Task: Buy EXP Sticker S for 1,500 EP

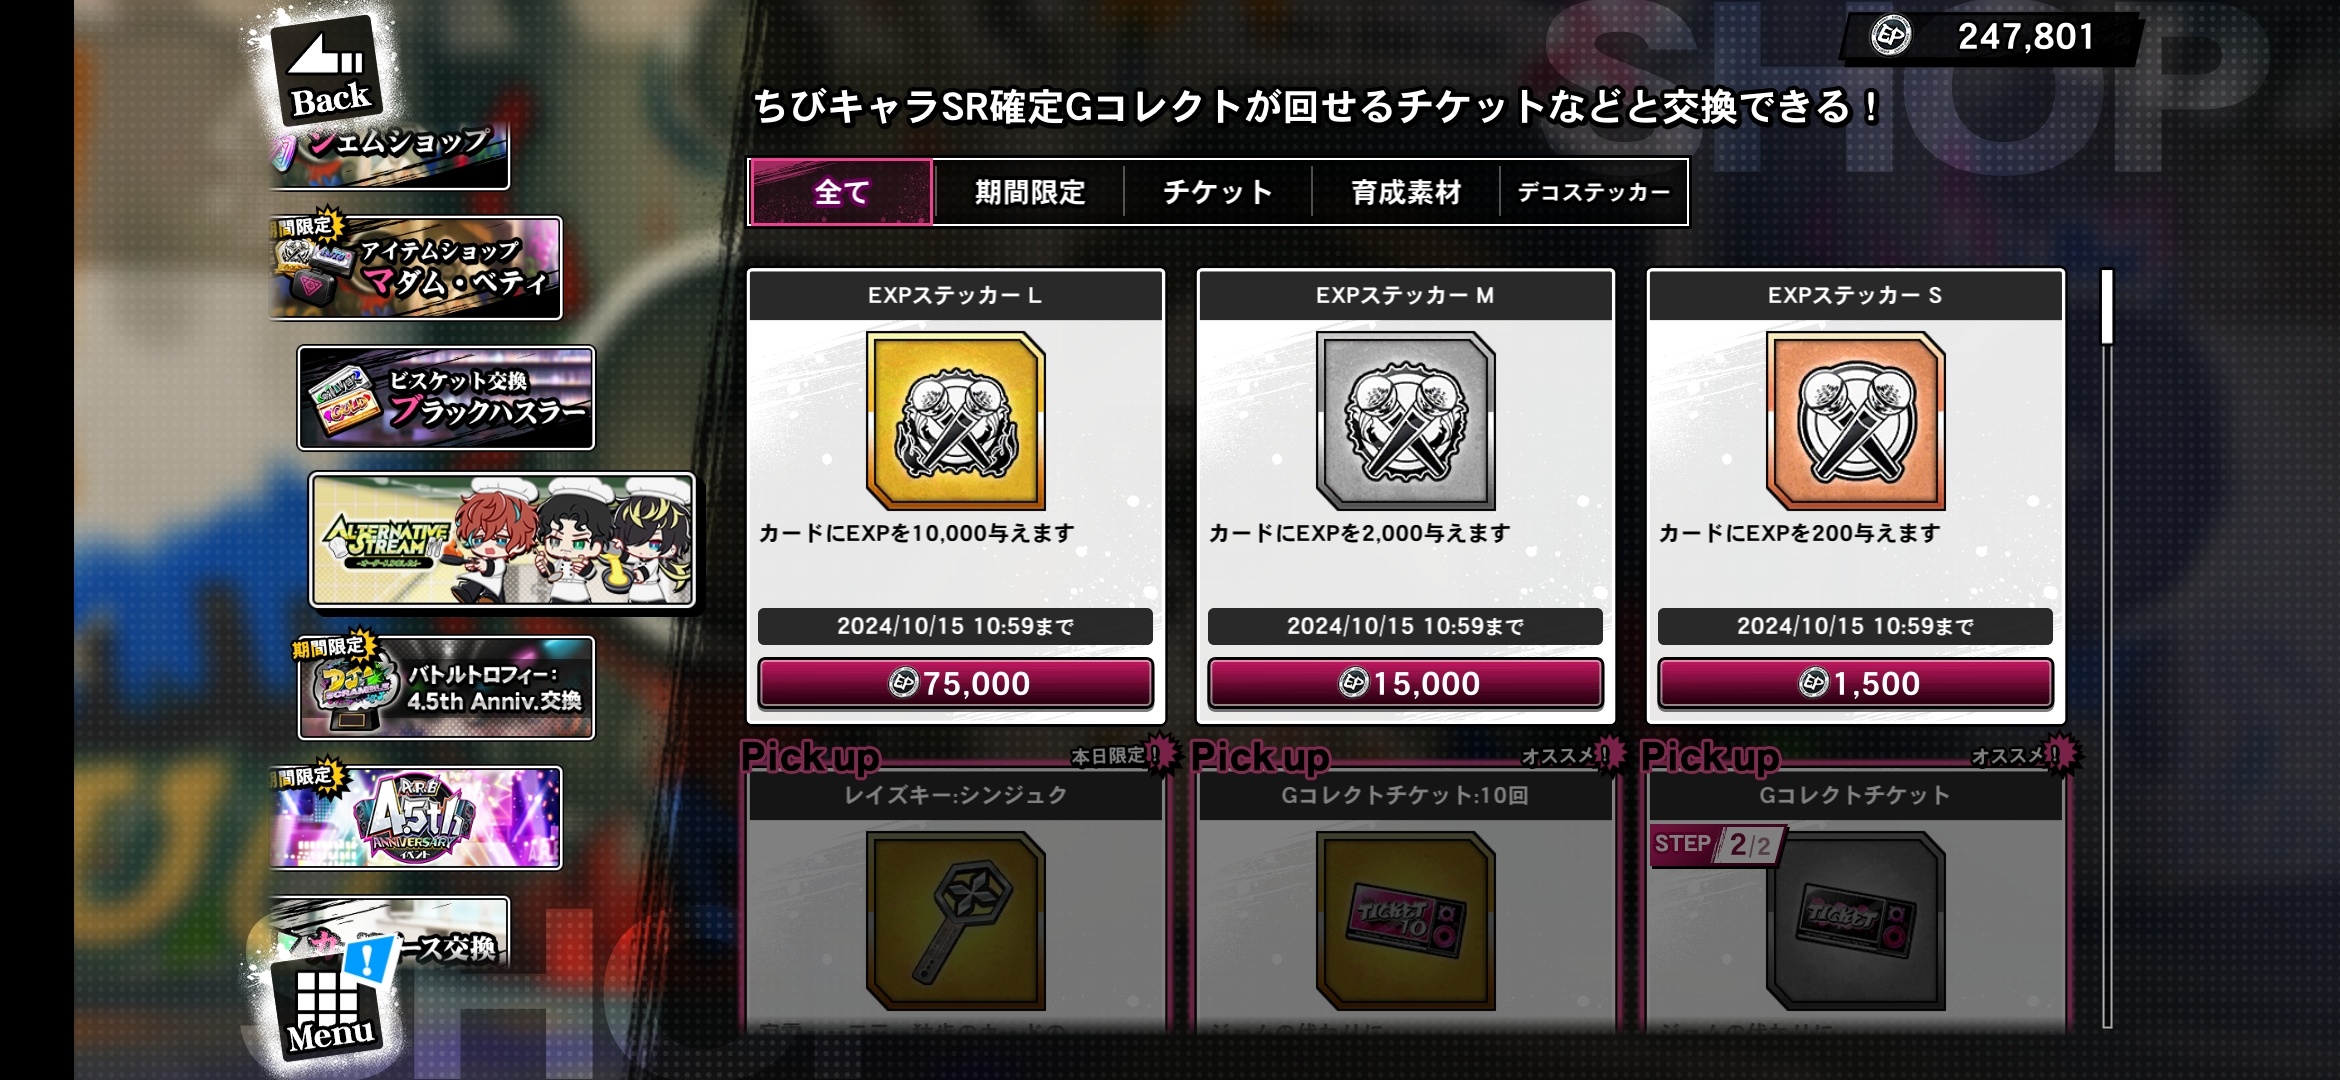Action: pos(1855,683)
